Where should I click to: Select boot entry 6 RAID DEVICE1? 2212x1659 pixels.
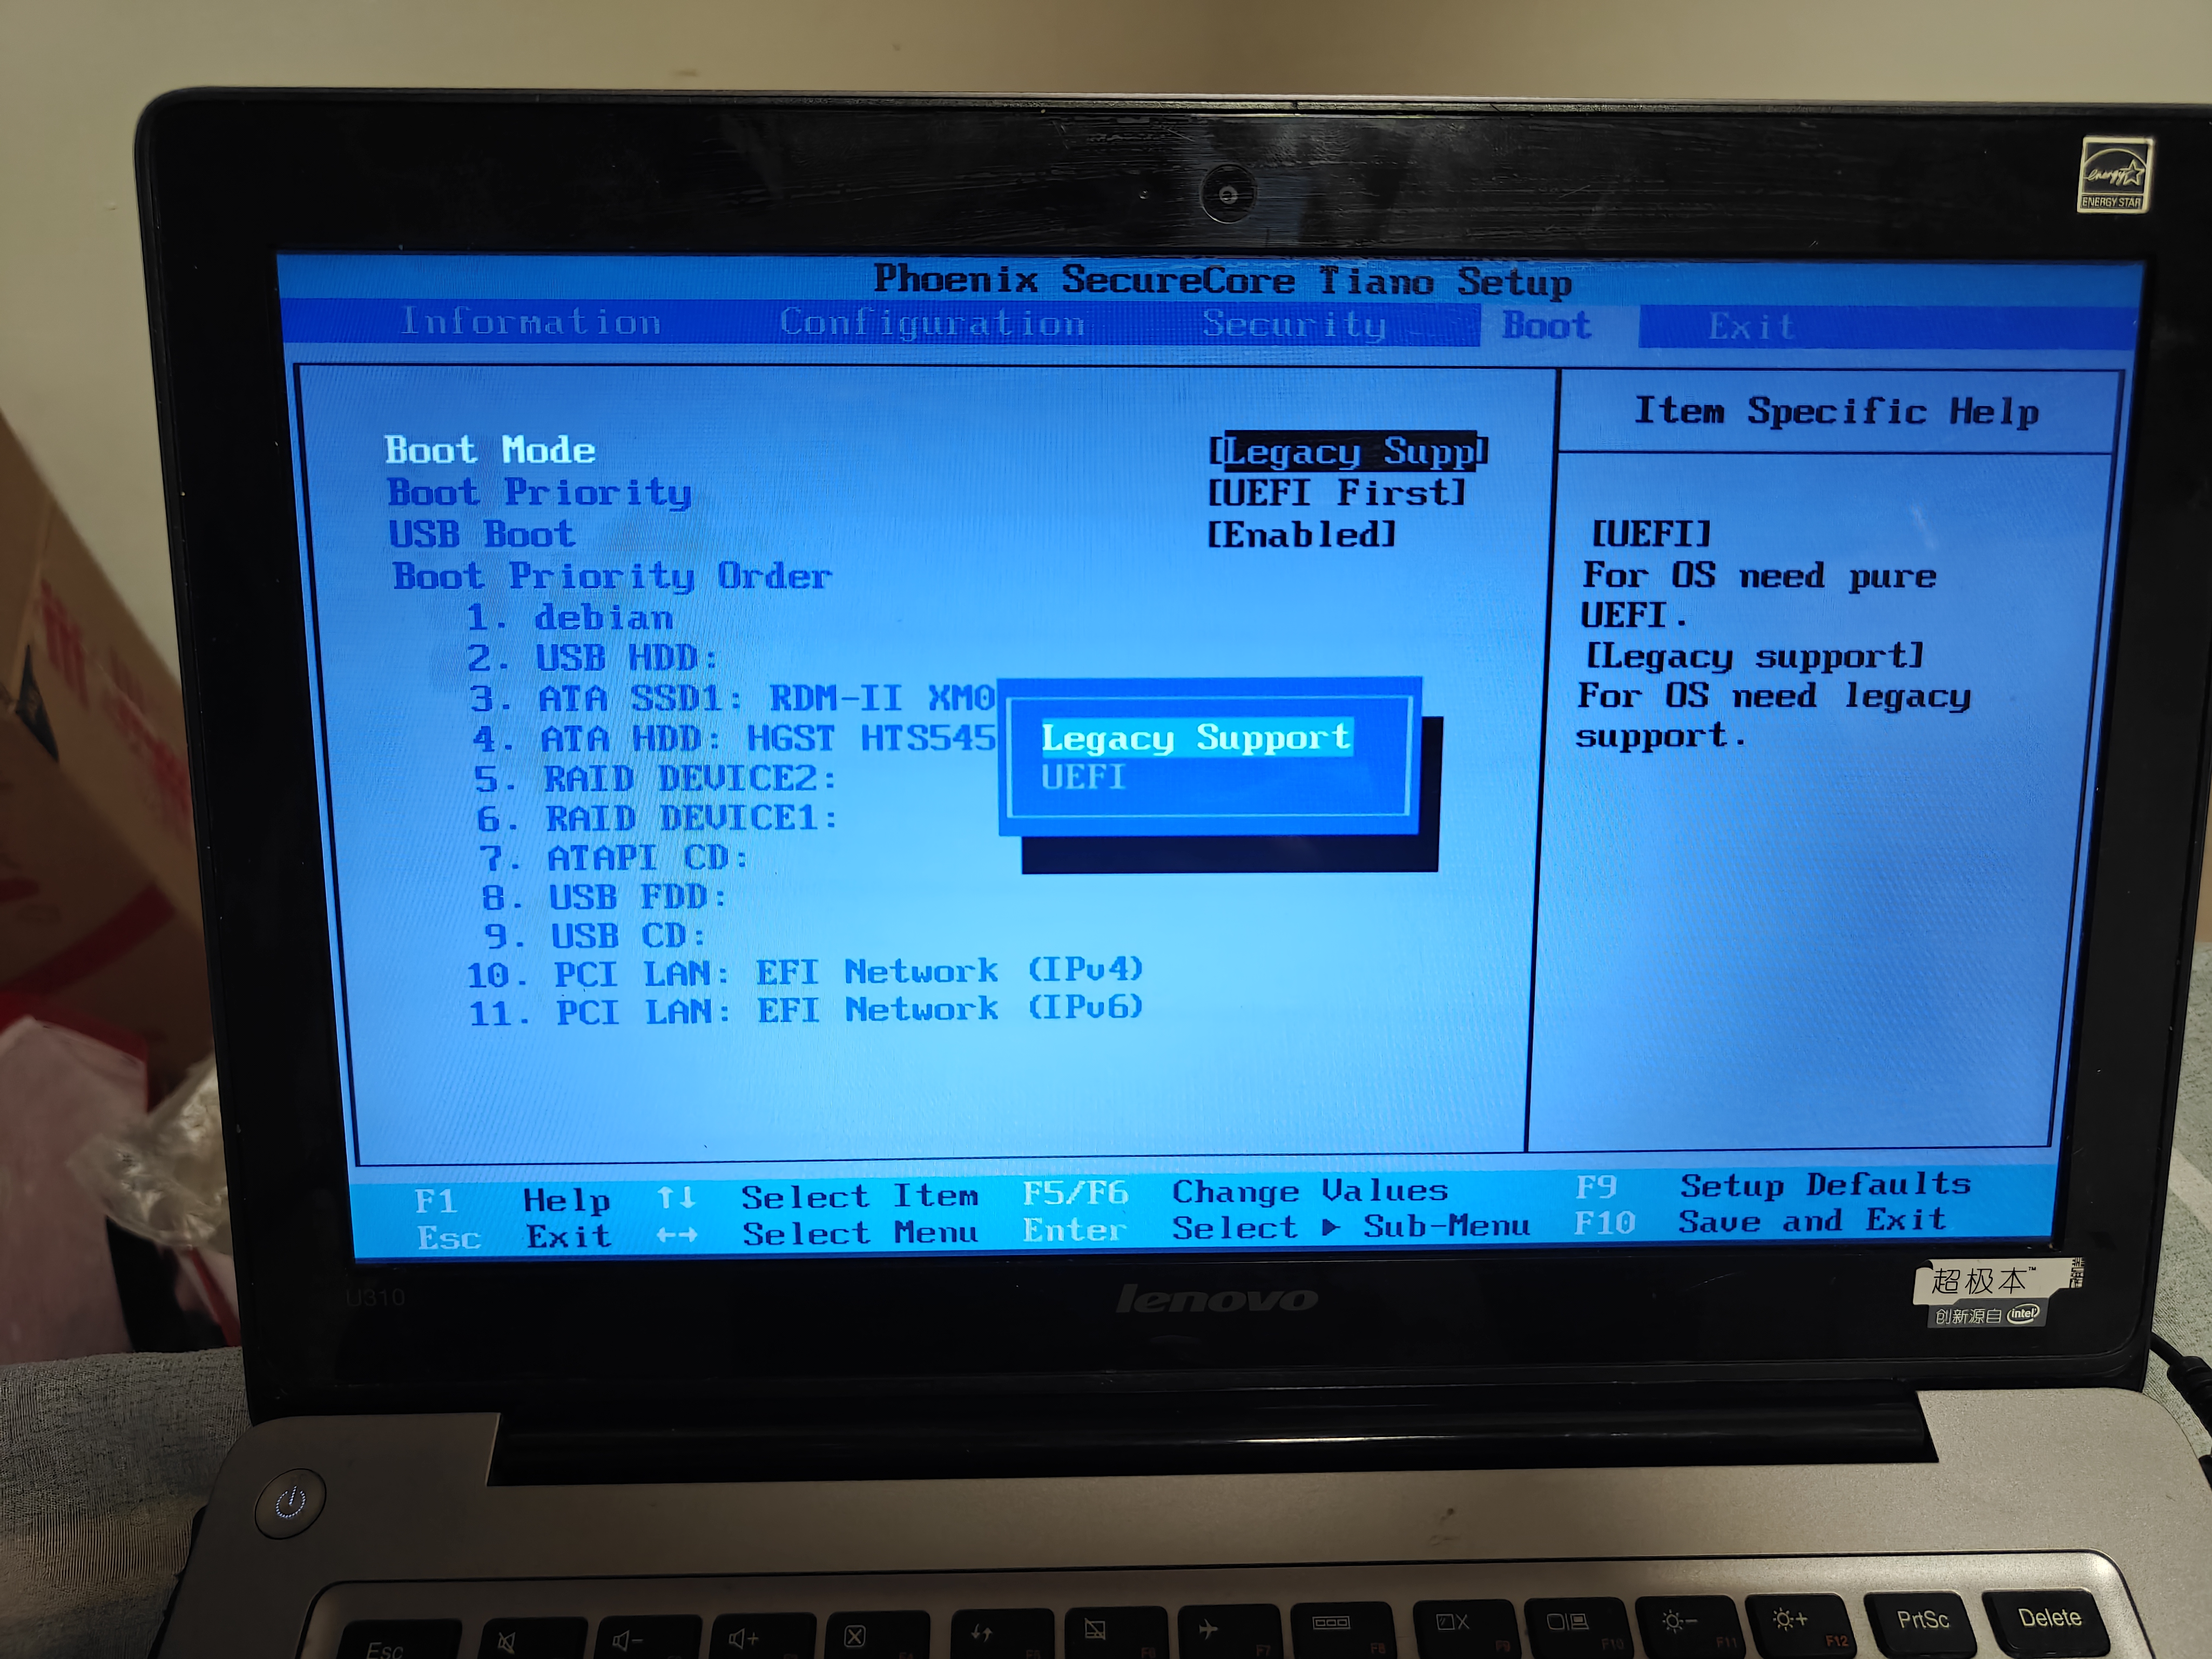(x=657, y=819)
